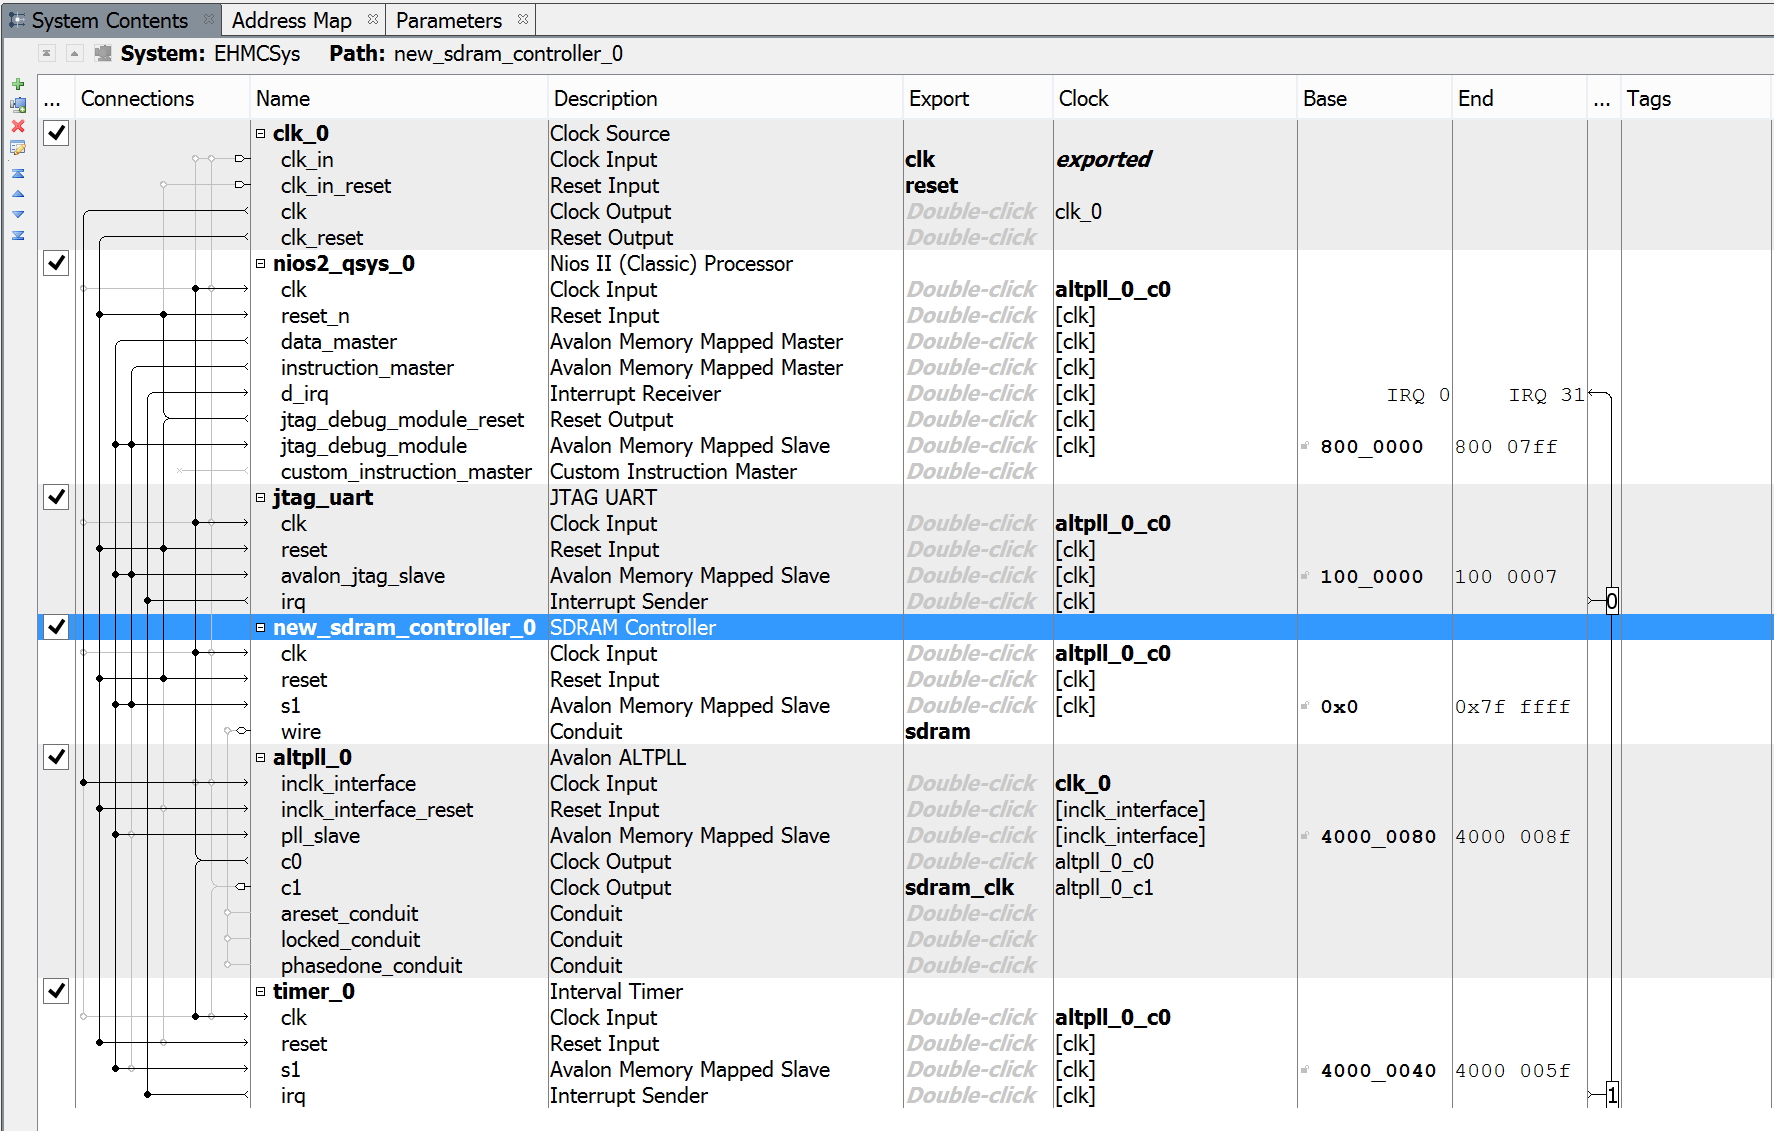Uncheck the nios2_qsys_0 component checkbox
Viewport: 1774px width, 1131px height.
57,263
